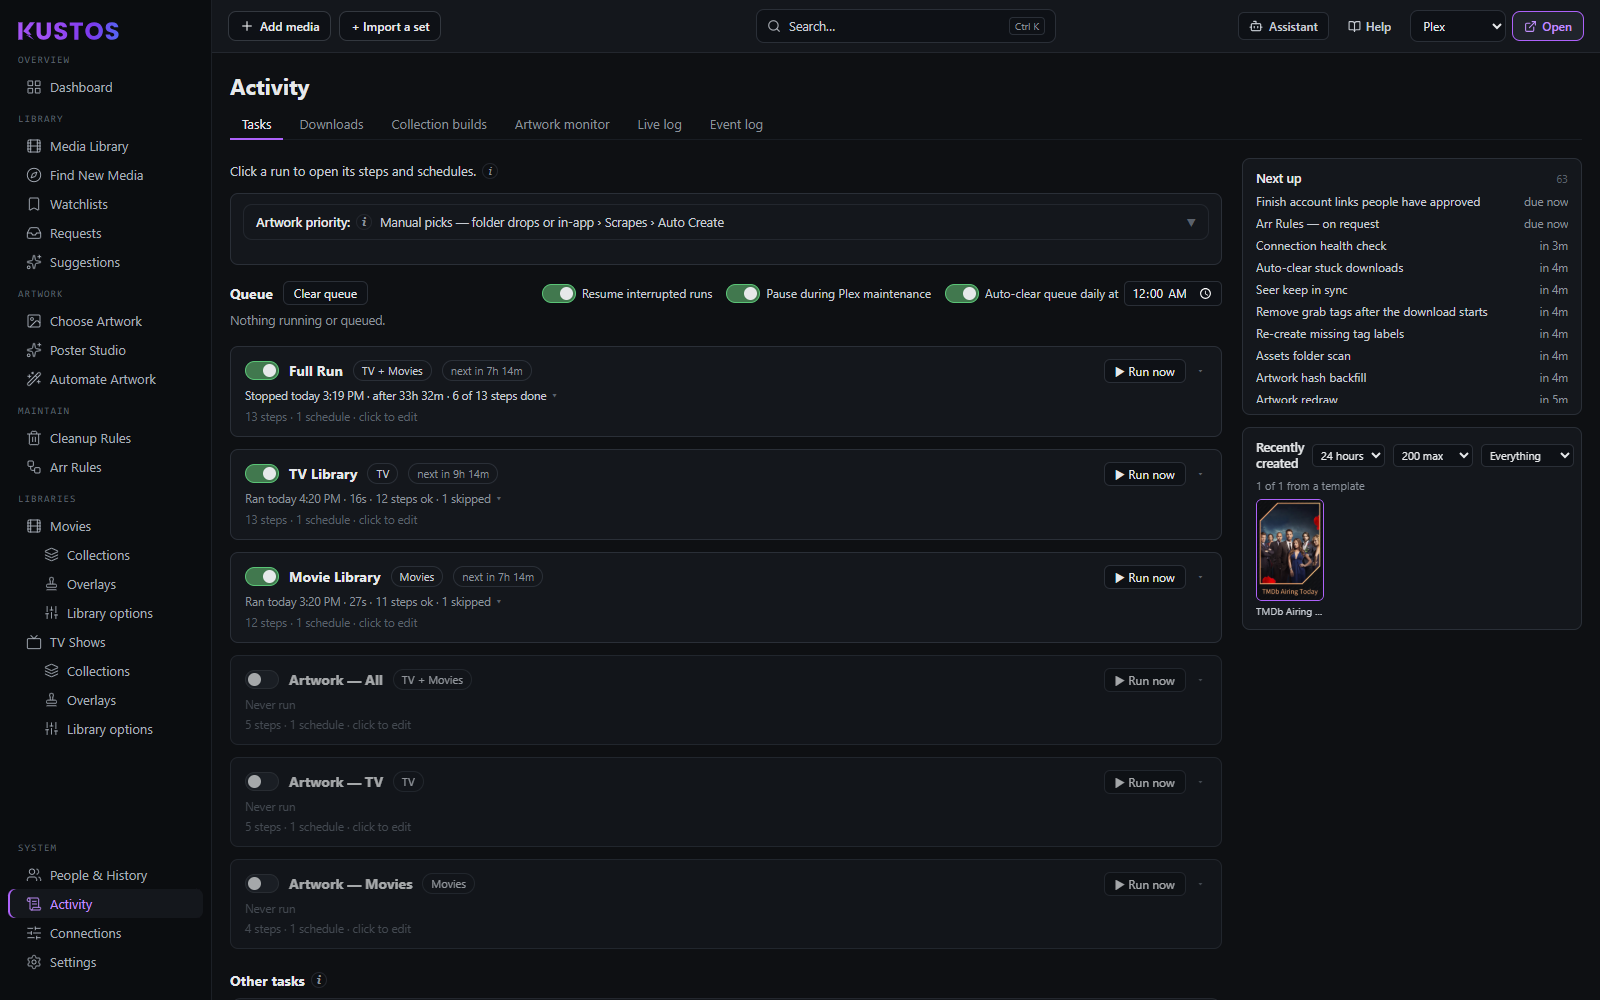Click the info icon next to Other tasks
The height and width of the screenshot is (1000, 1600).
pos(319,980)
